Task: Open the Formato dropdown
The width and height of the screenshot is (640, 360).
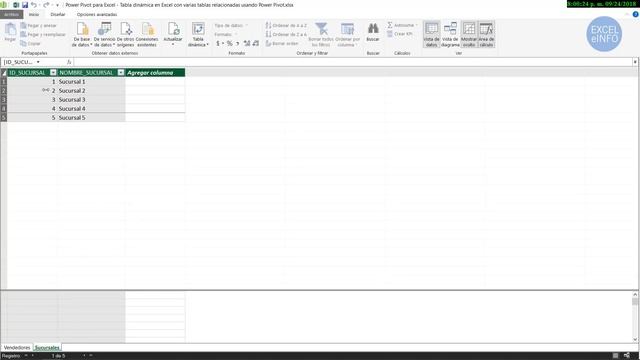Action: [225, 35]
